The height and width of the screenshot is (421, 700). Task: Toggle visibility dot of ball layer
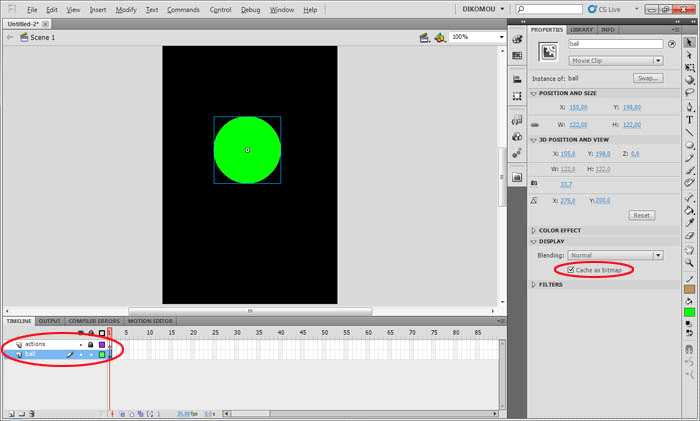pos(81,355)
